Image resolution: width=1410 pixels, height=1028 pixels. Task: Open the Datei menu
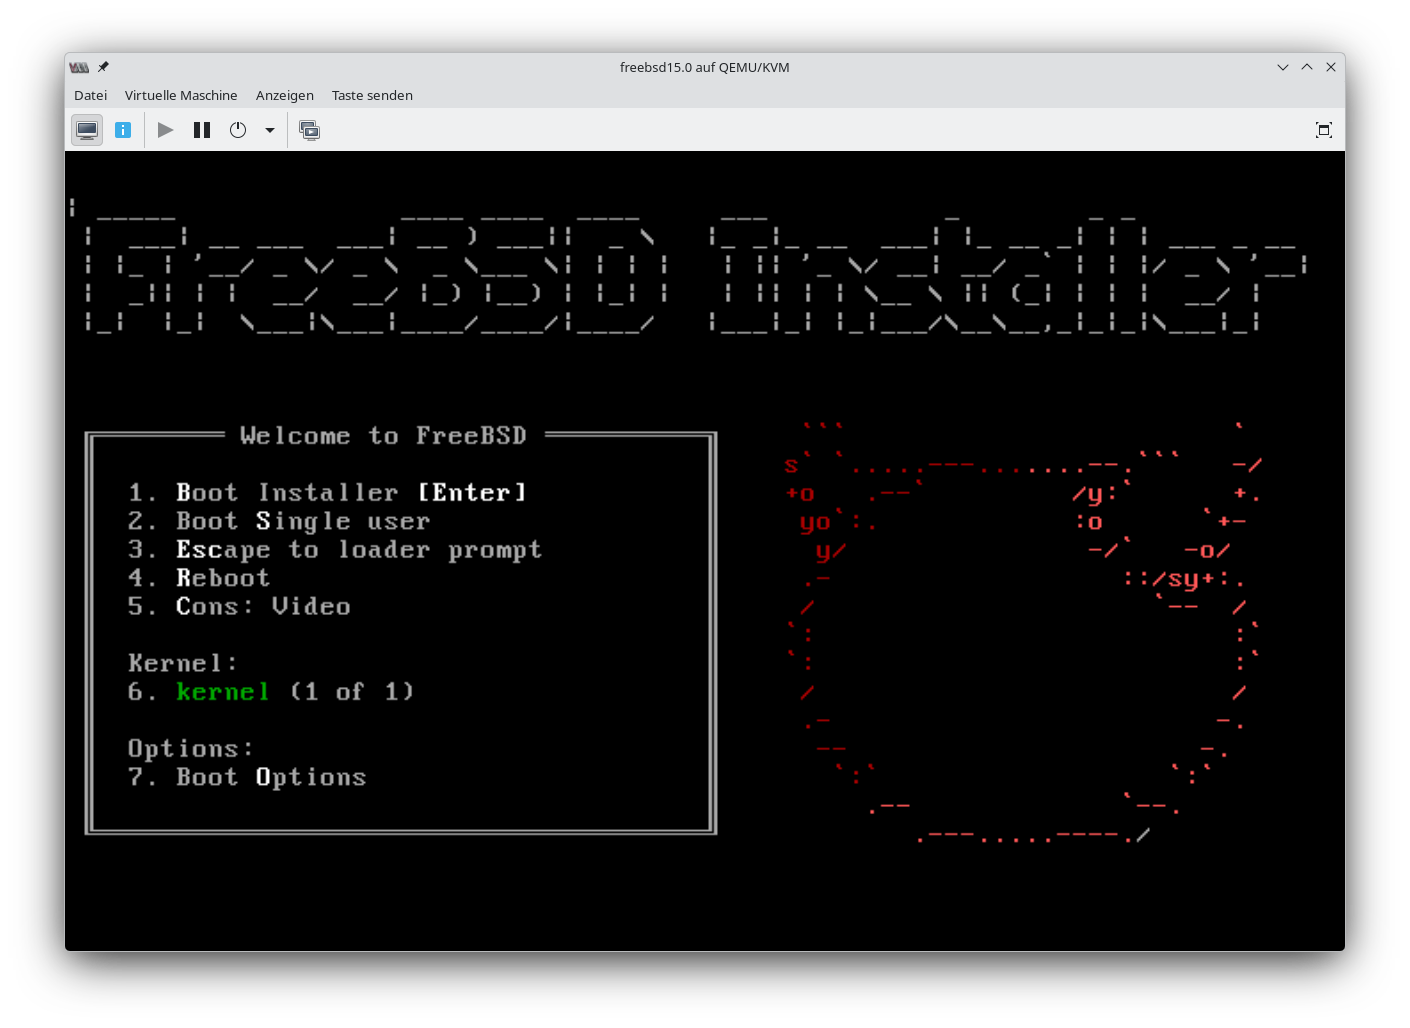(x=90, y=95)
